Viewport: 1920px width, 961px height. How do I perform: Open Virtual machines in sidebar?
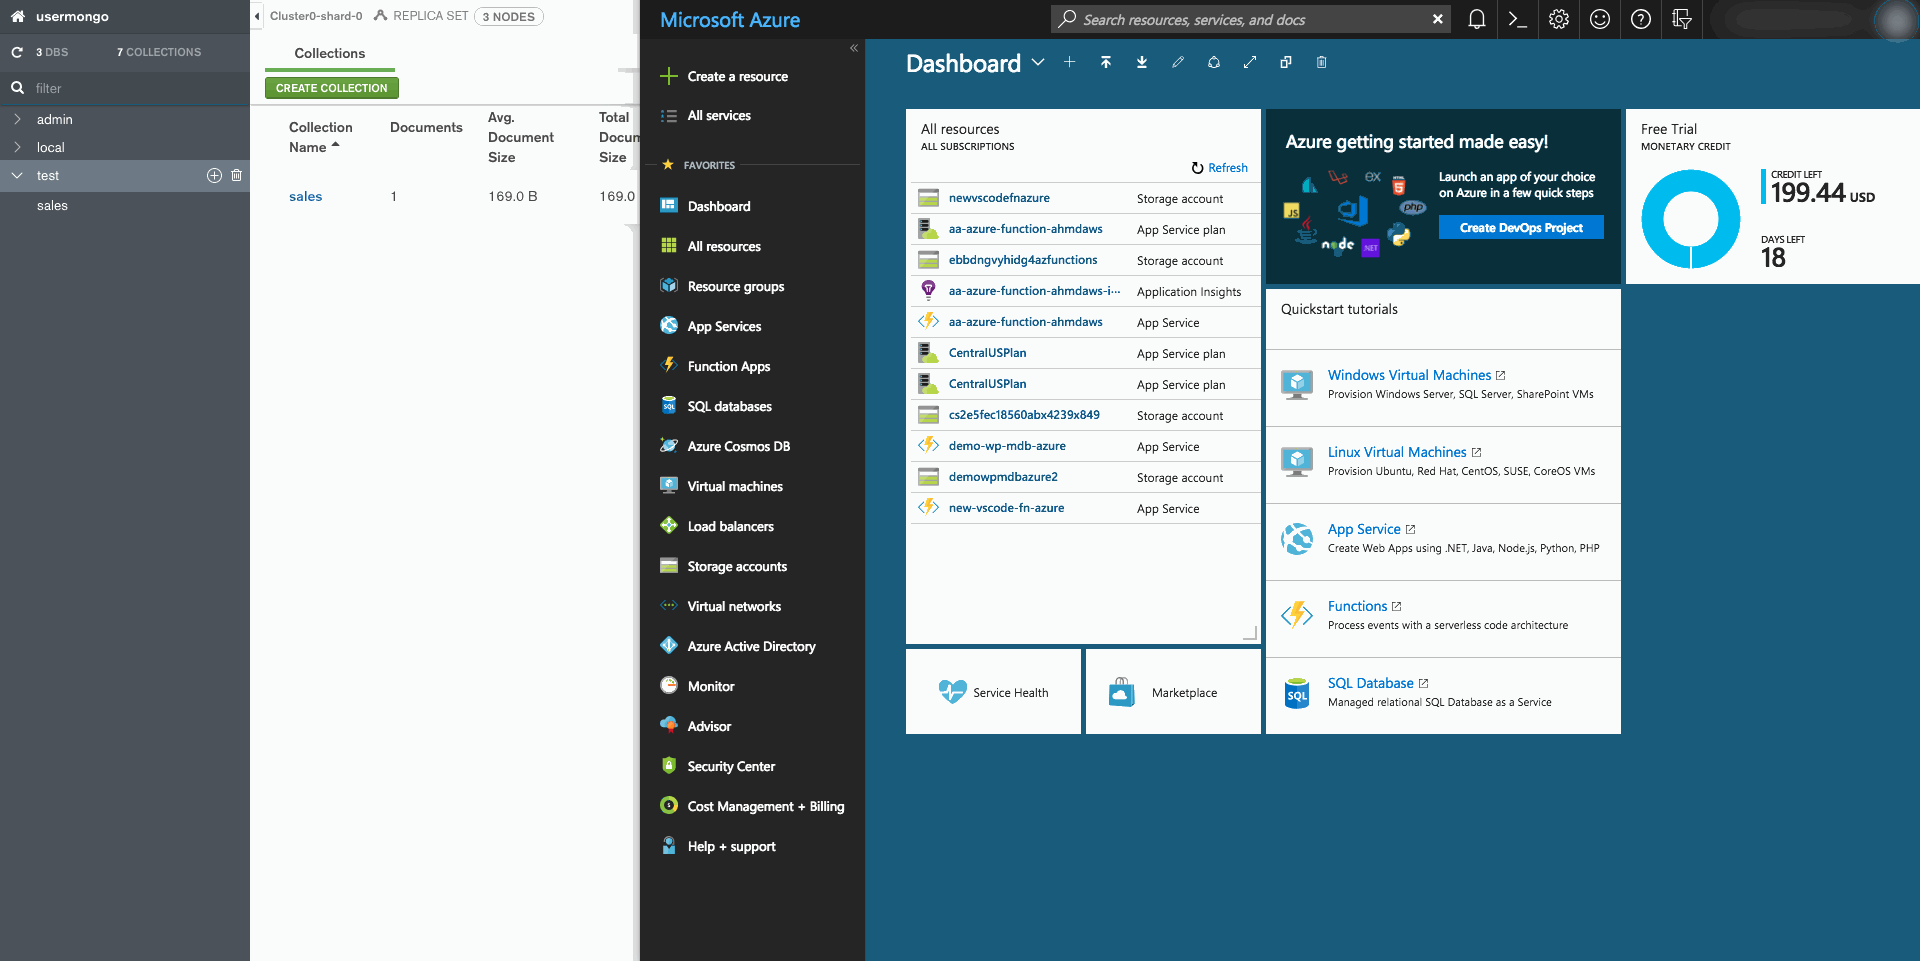pos(735,486)
